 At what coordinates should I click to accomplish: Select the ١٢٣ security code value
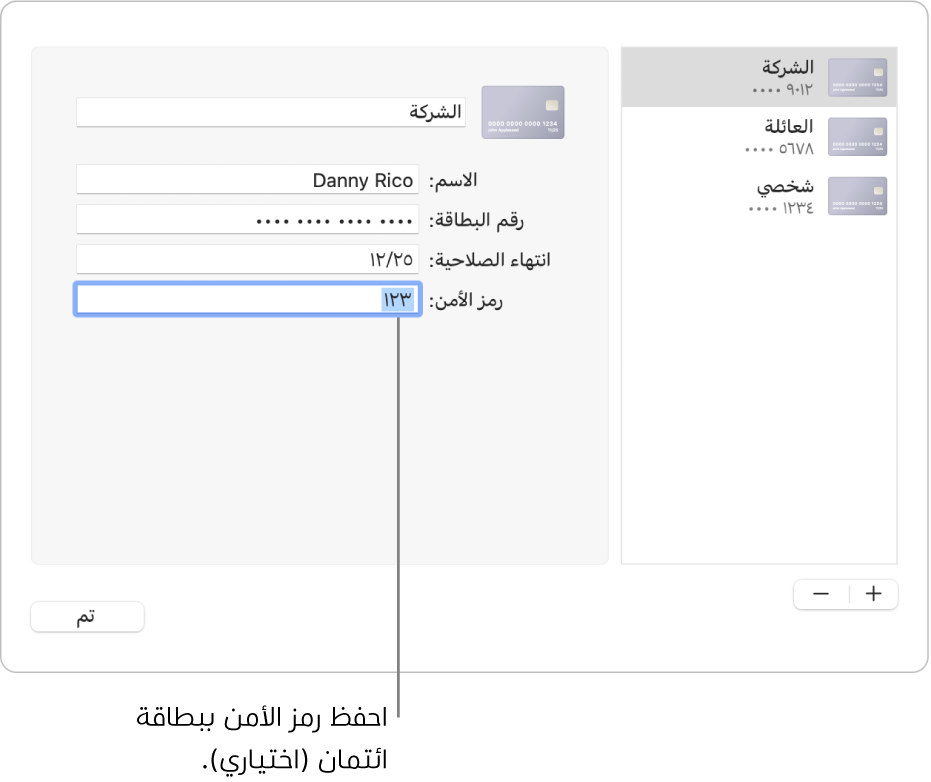(399, 299)
